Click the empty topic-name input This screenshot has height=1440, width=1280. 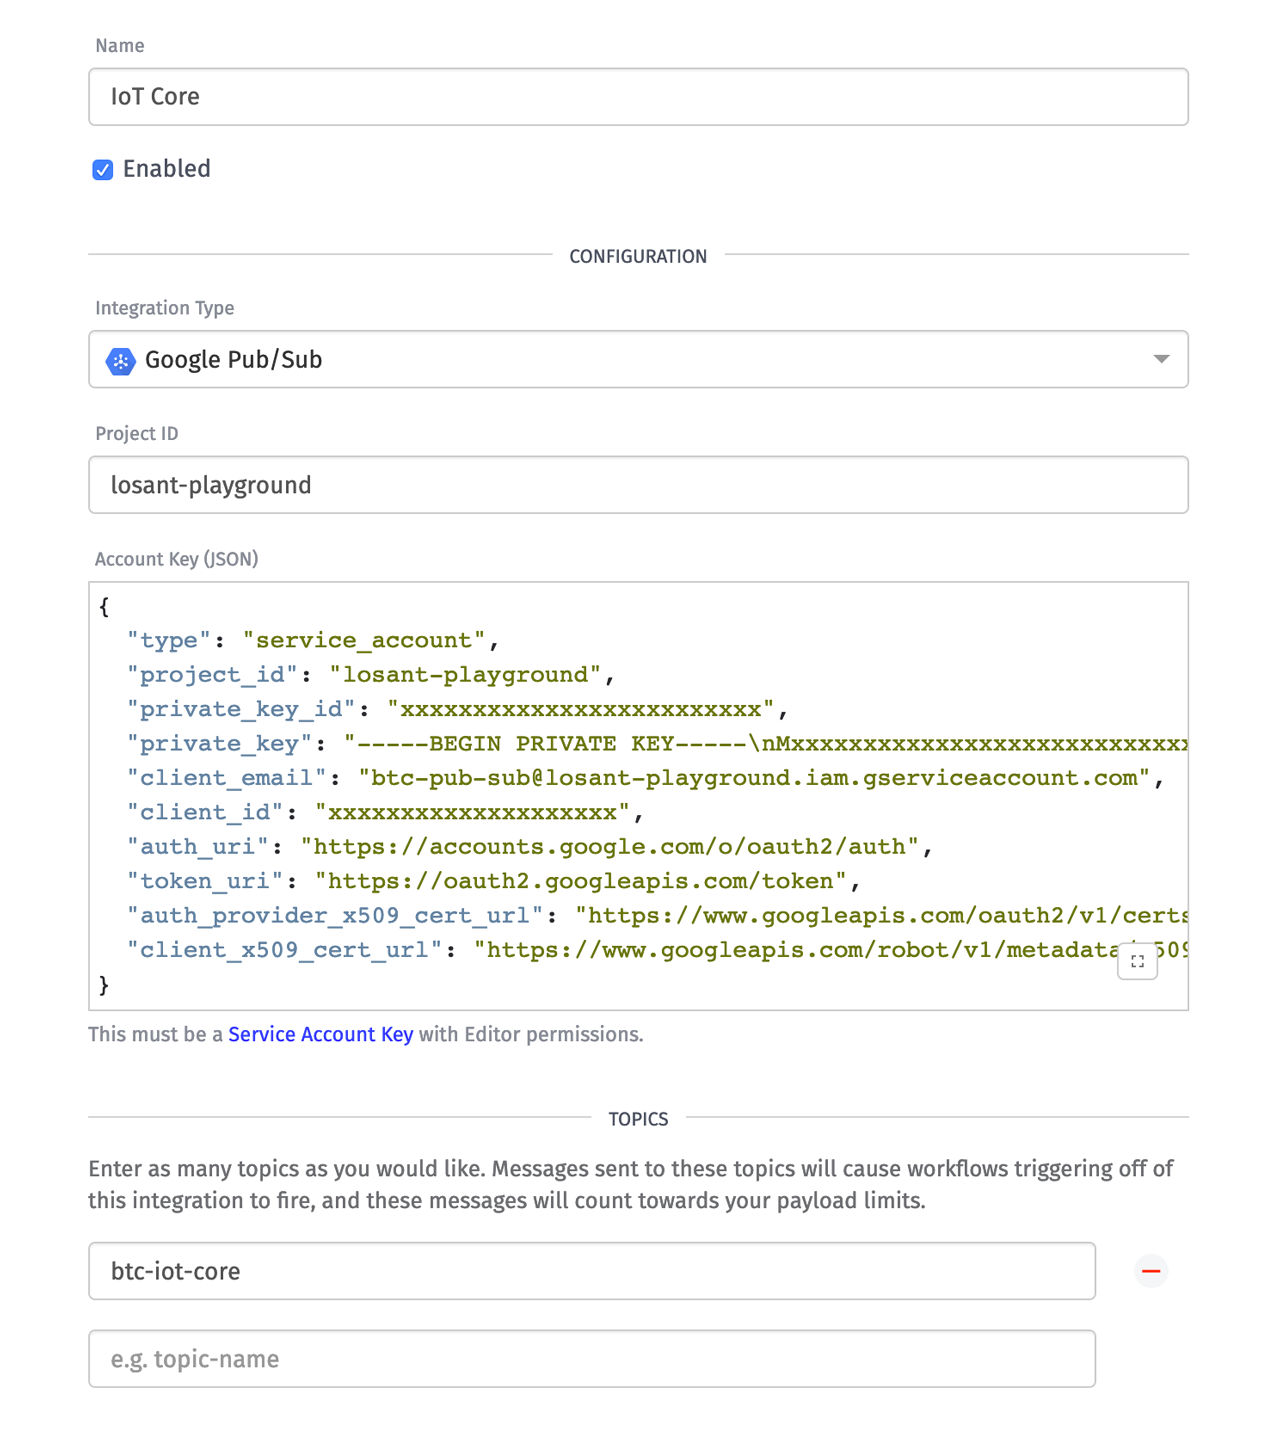click(x=592, y=1359)
